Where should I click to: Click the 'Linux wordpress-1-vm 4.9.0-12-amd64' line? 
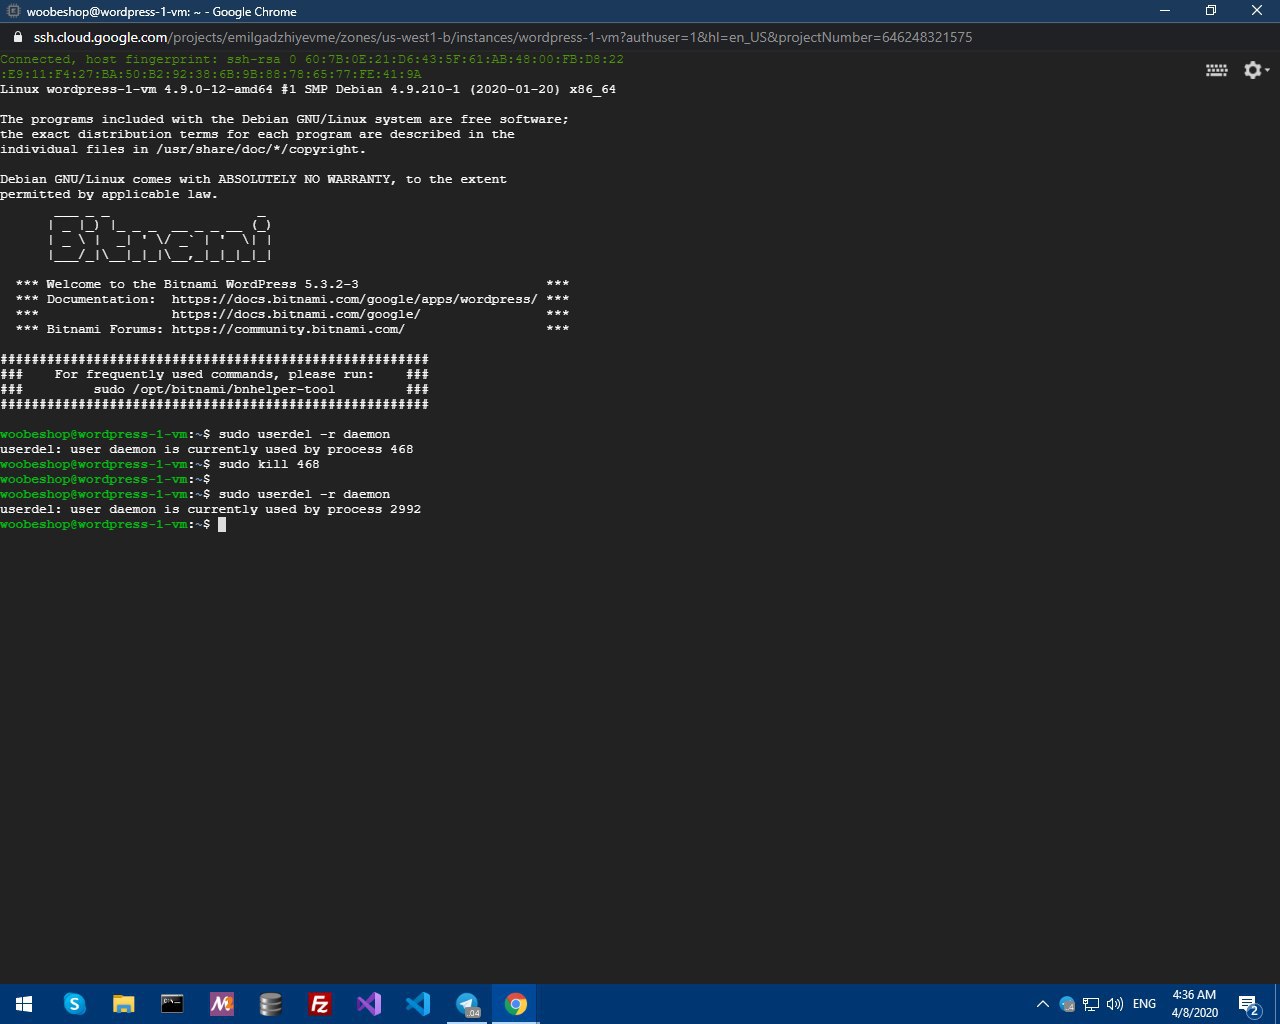pos(308,89)
